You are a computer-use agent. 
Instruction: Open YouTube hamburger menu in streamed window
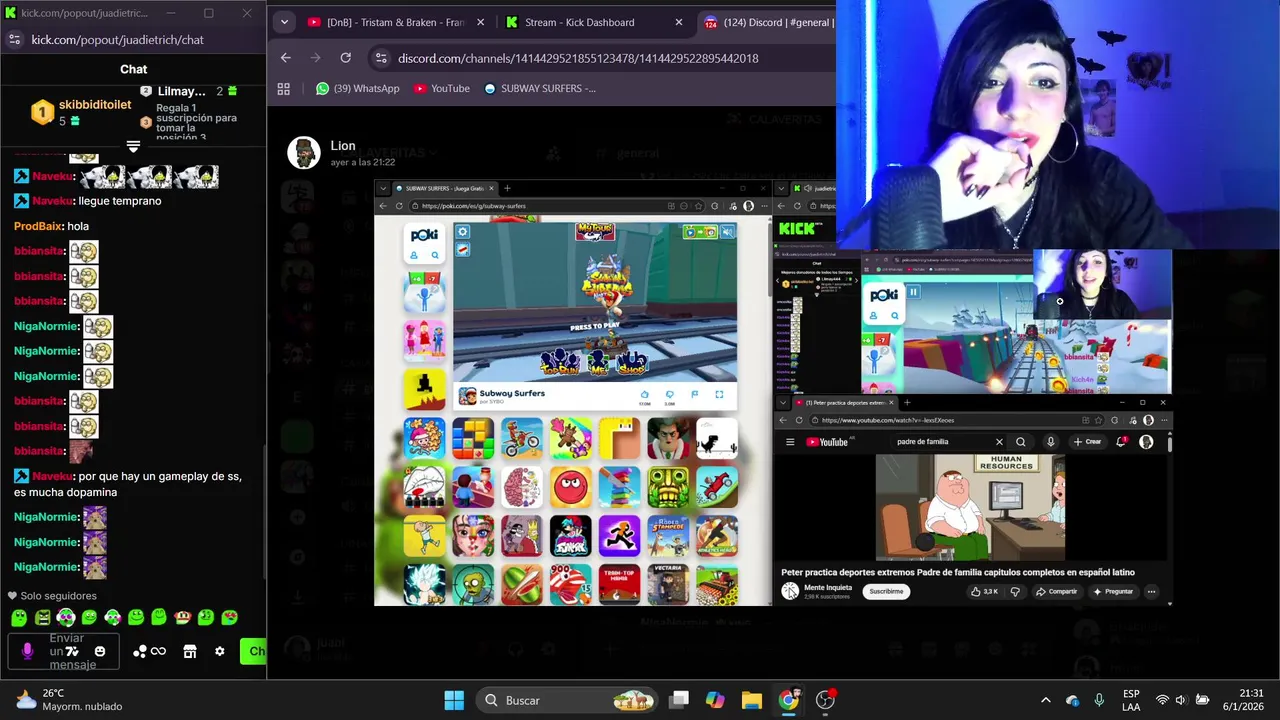[790, 442]
